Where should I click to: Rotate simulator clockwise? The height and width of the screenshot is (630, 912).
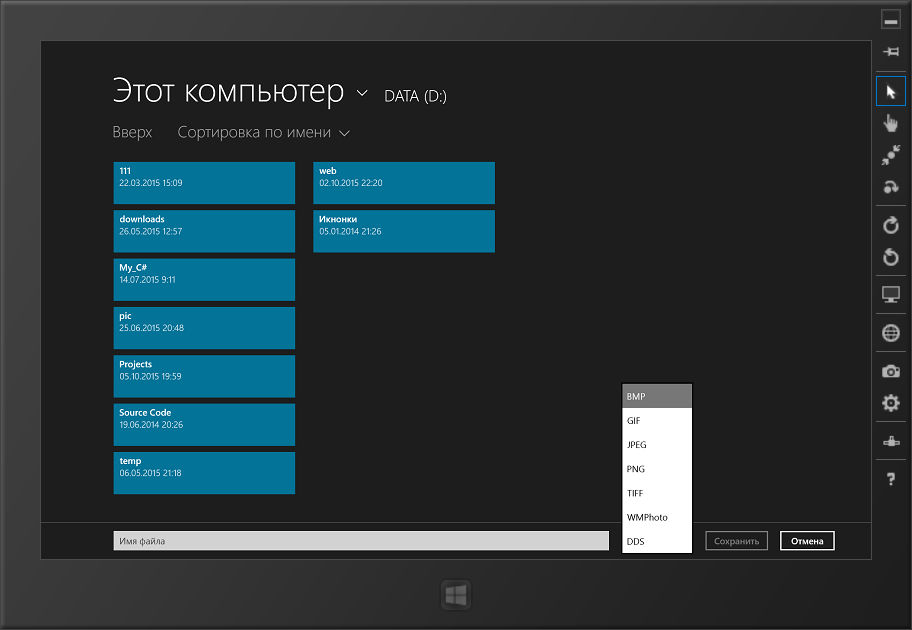click(x=890, y=225)
